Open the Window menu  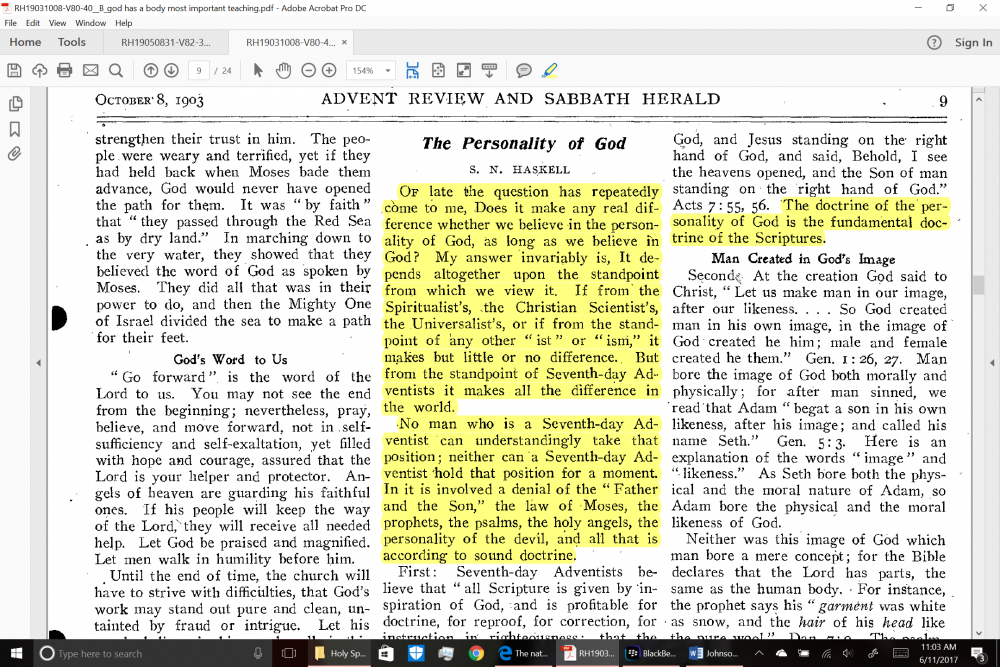(x=91, y=23)
